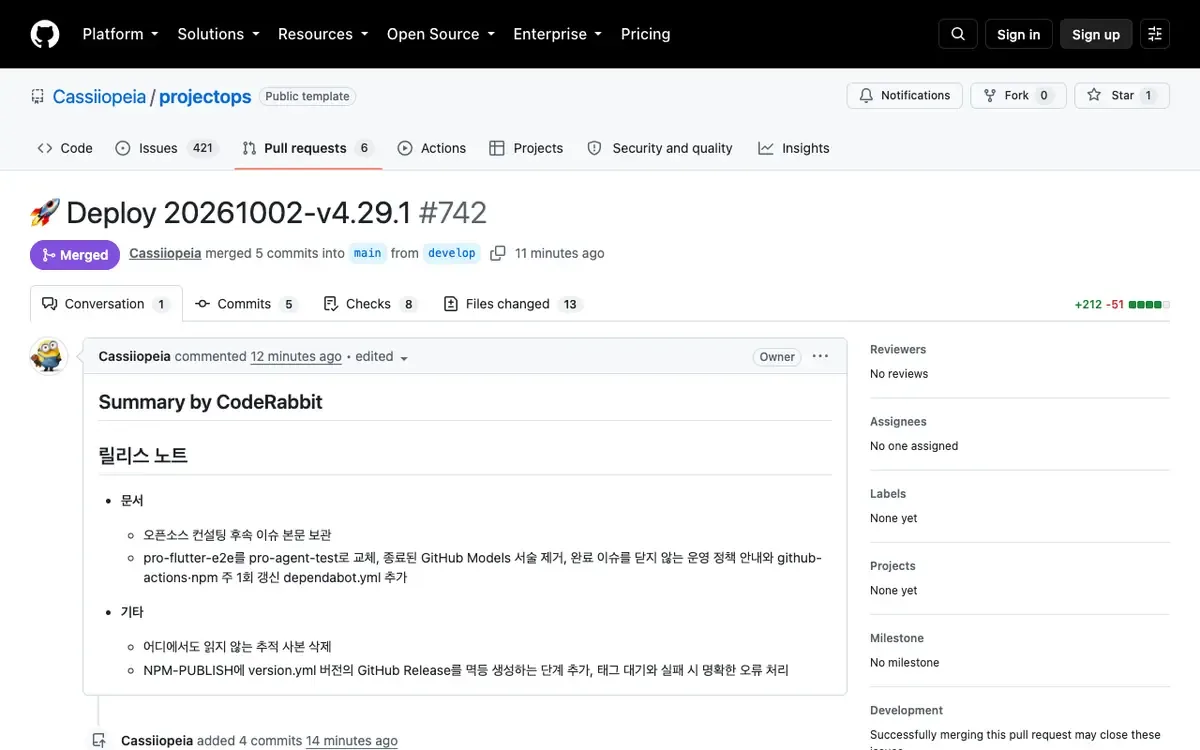Image resolution: width=1200 pixels, height=750 pixels.
Task: Open the Pull requests tab
Action: click(307, 148)
